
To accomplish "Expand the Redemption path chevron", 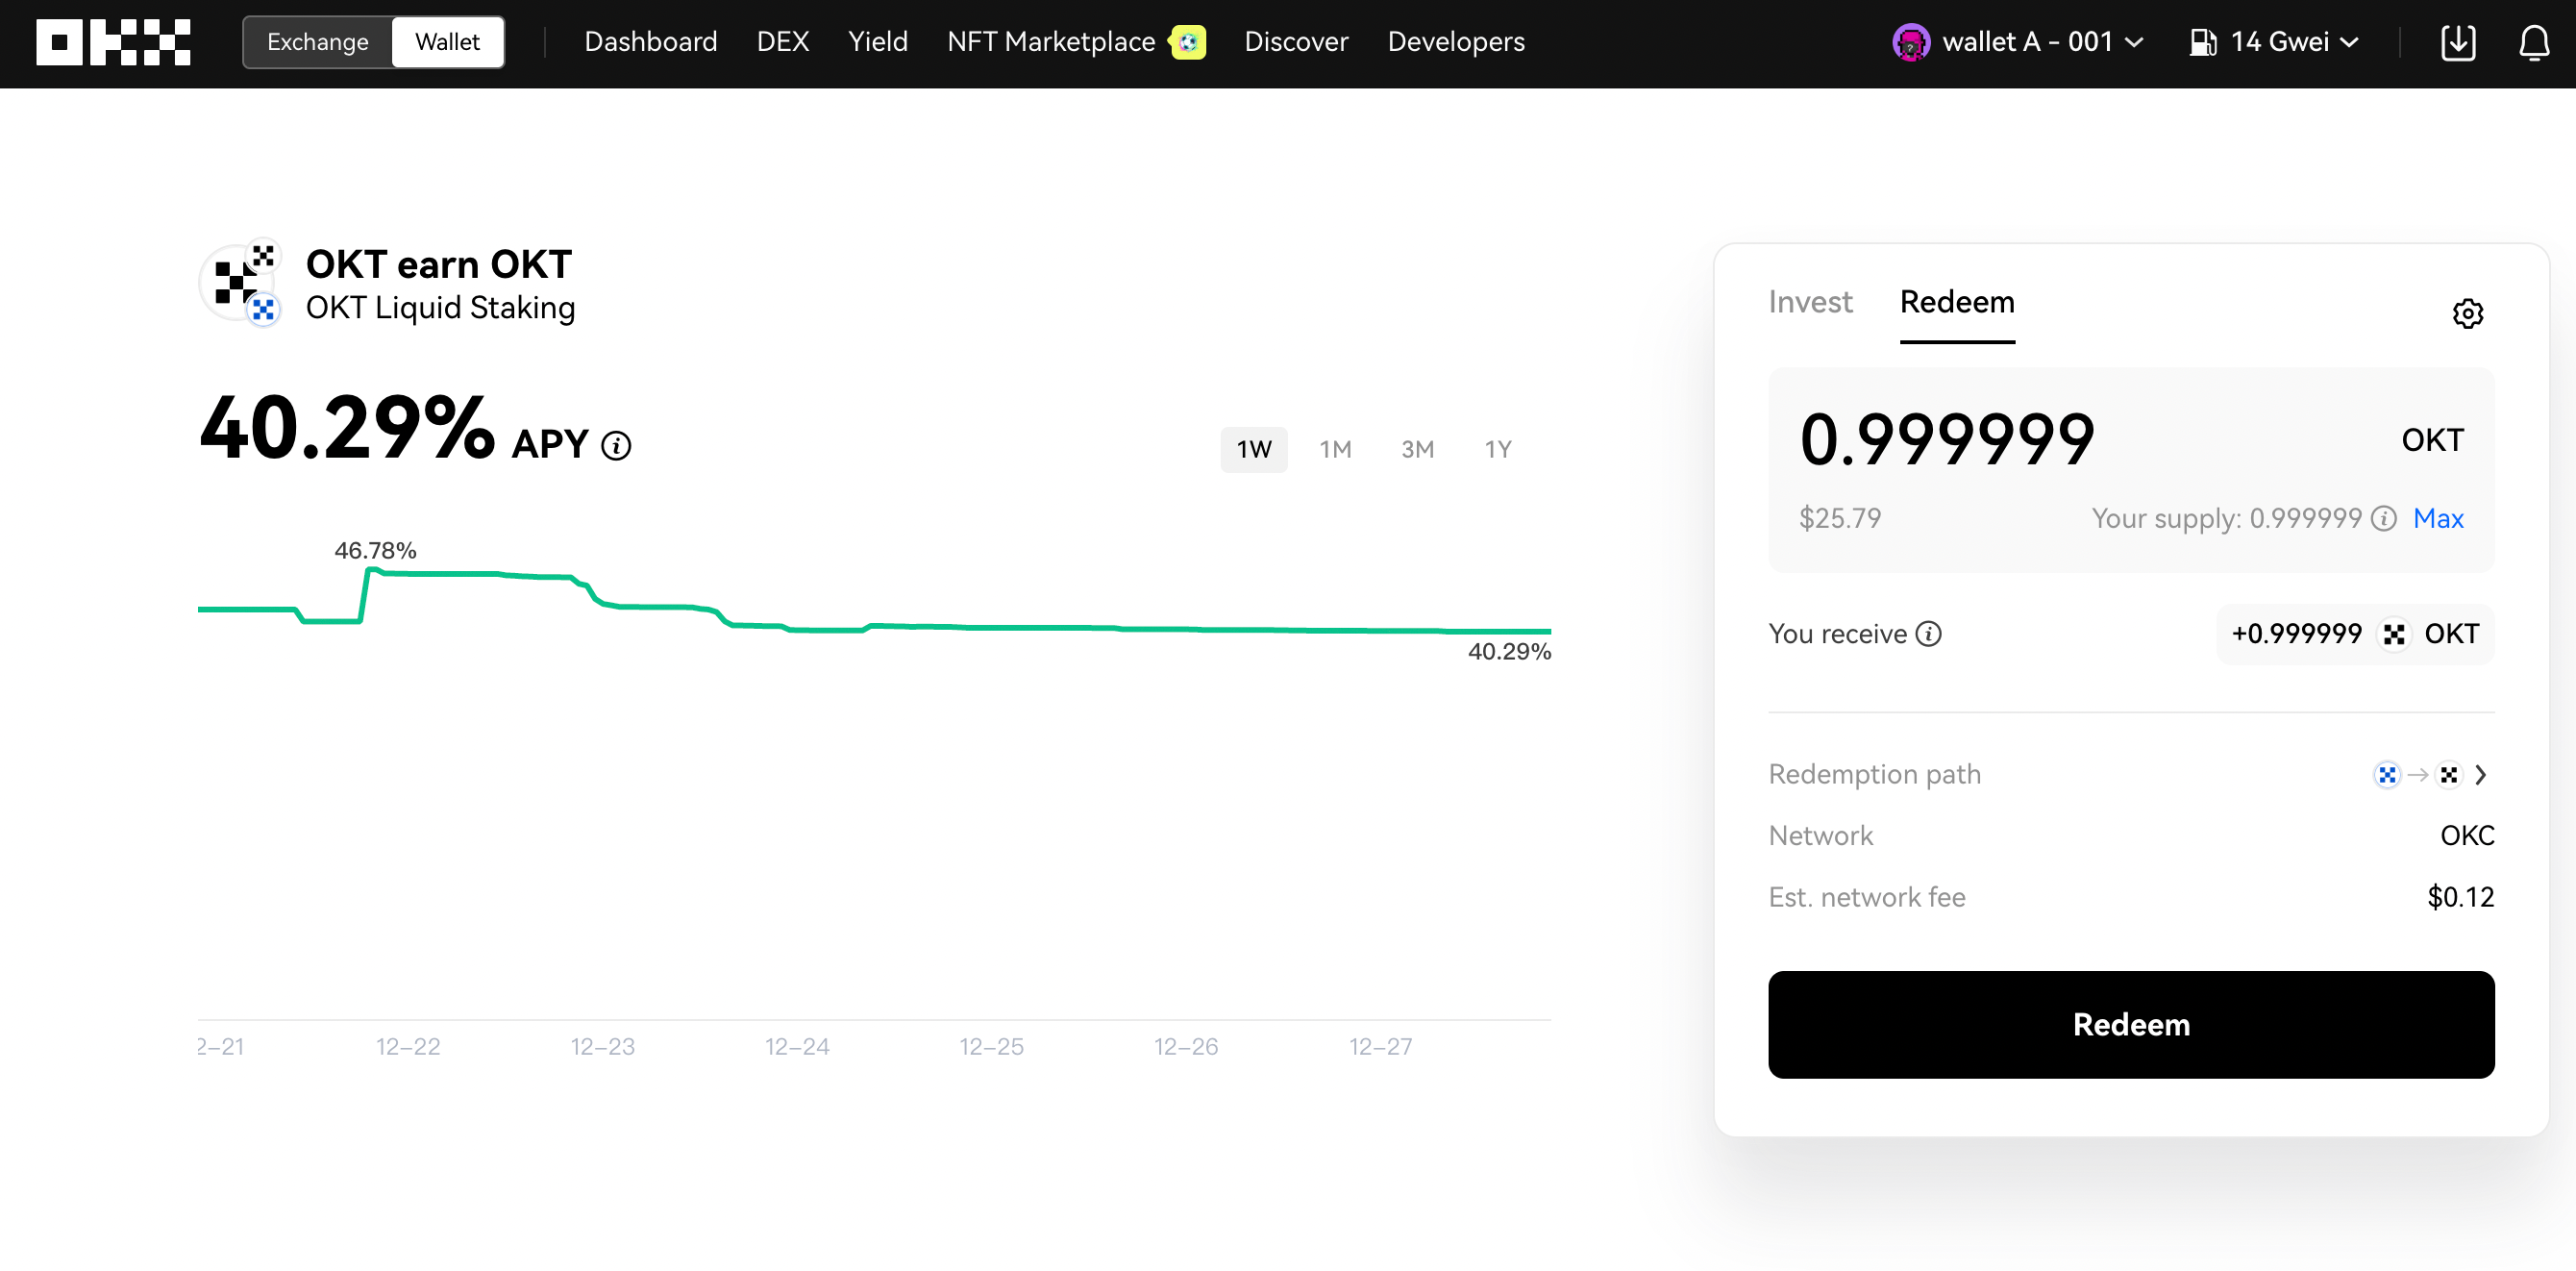I will pyautogui.click(x=2480, y=775).
